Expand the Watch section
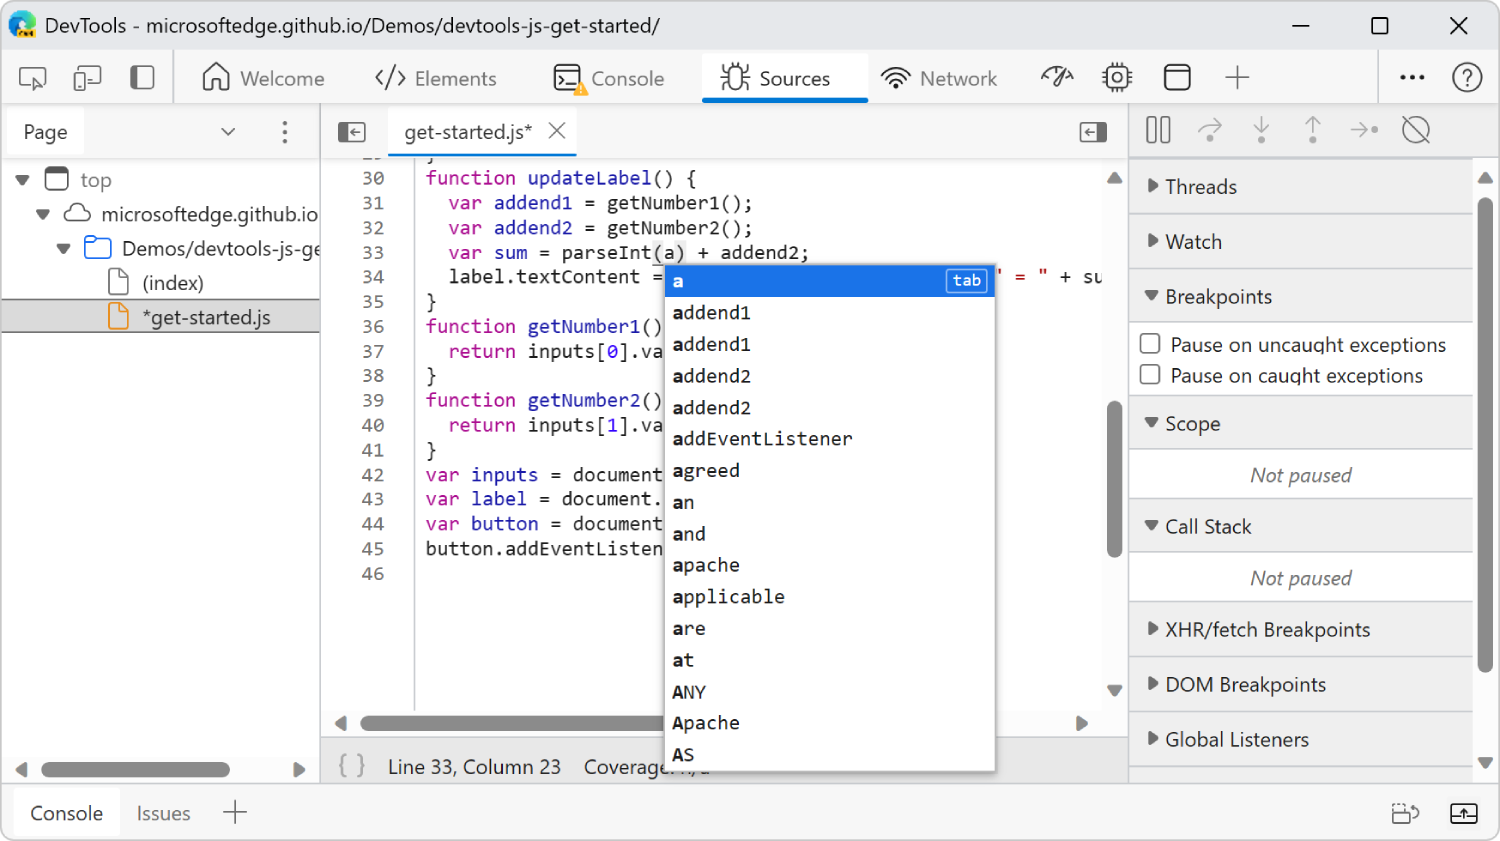The height and width of the screenshot is (841, 1500). pyautogui.click(x=1150, y=241)
